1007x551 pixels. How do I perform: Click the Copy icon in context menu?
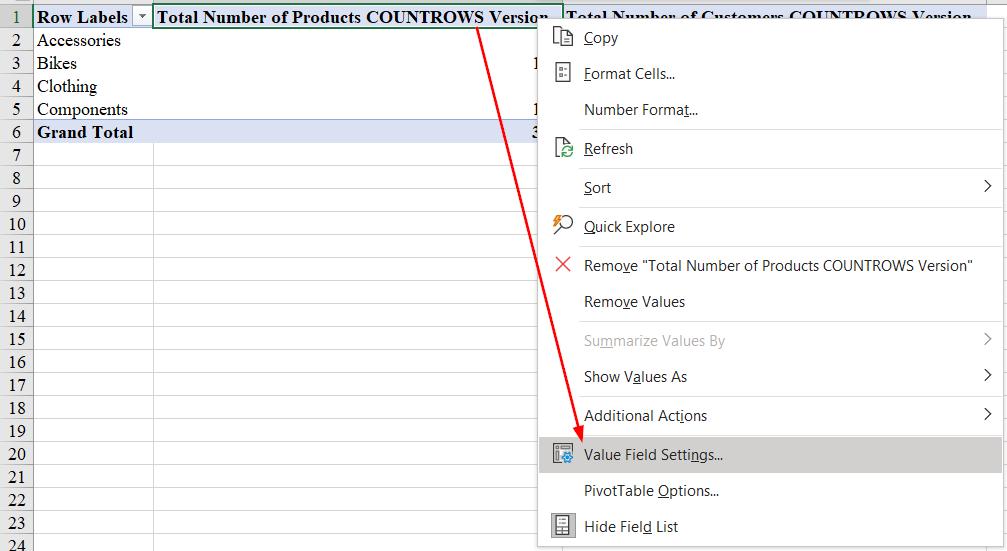[x=563, y=38]
